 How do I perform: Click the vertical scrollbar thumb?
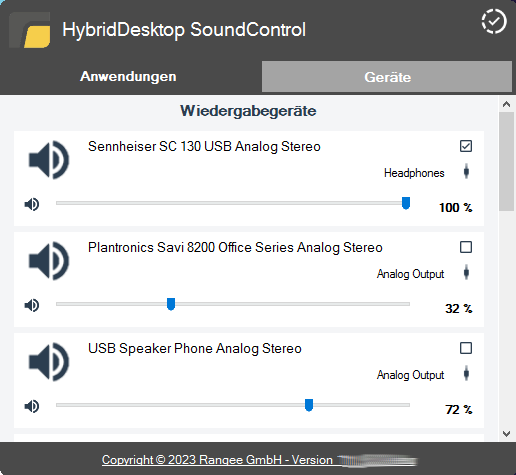(506, 161)
